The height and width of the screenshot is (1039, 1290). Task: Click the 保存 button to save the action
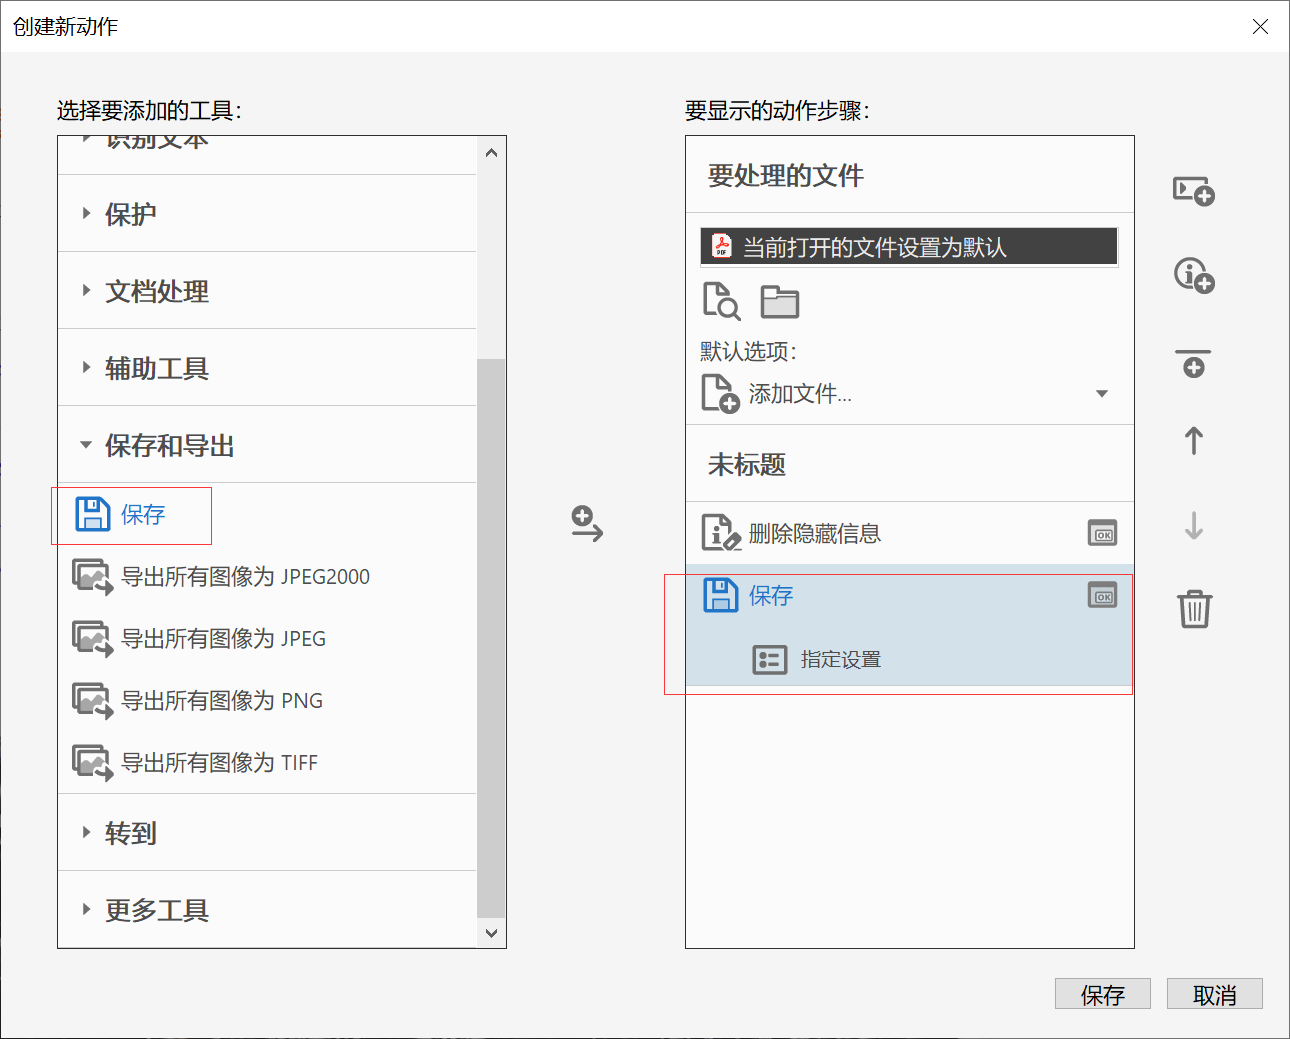tap(1103, 993)
